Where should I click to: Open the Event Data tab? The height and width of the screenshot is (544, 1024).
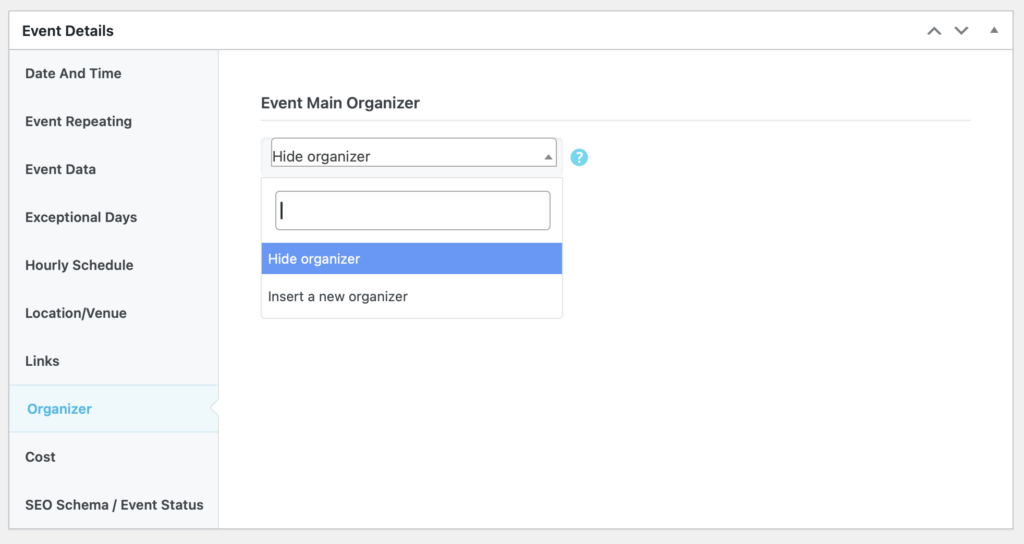click(x=61, y=170)
